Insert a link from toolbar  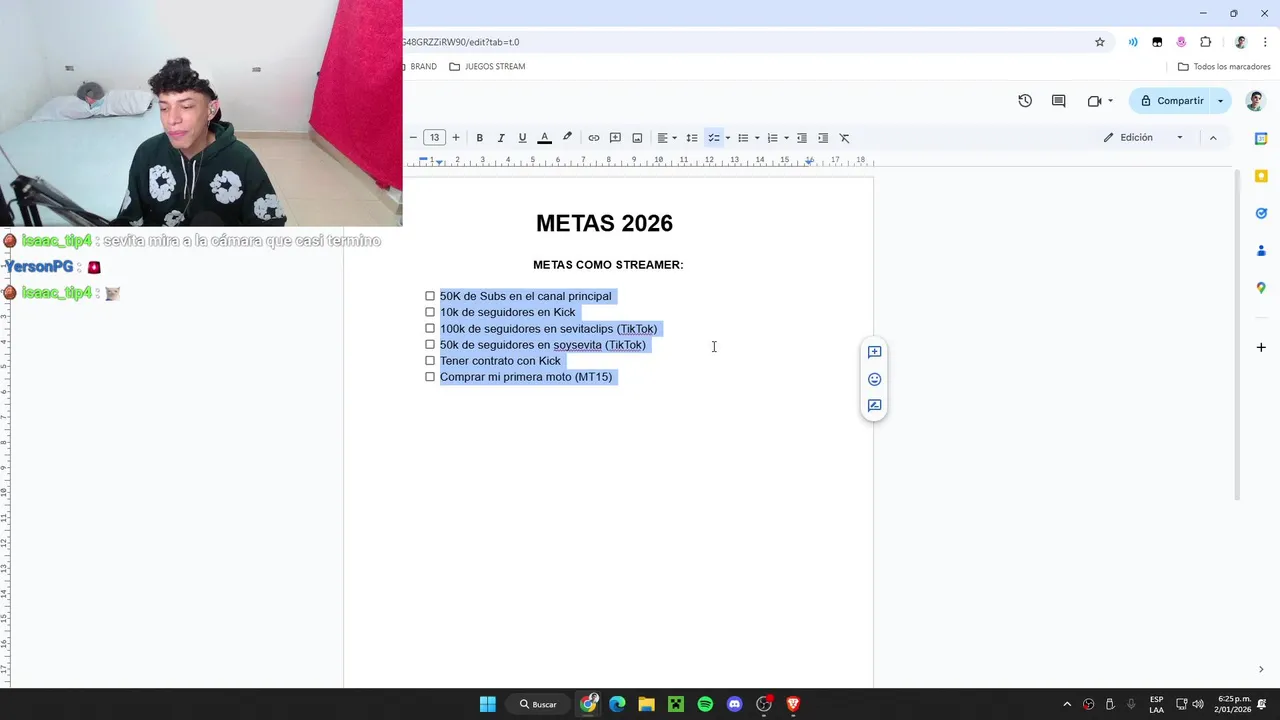(x=594, y=138)
